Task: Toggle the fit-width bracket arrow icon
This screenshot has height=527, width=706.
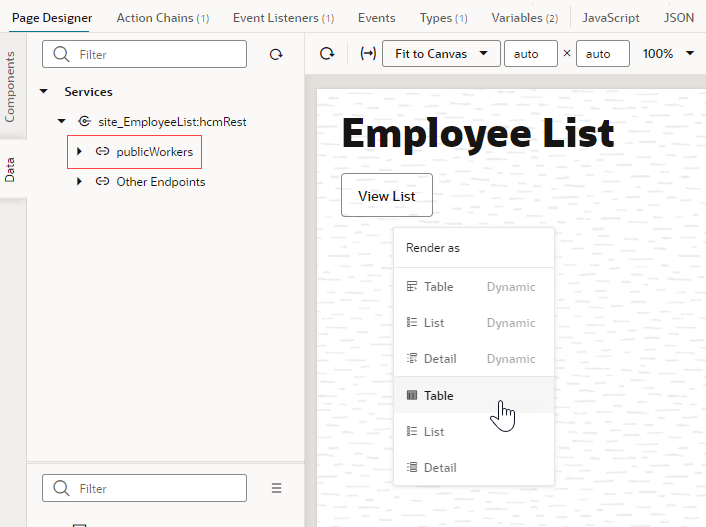Action: [368, 54]
